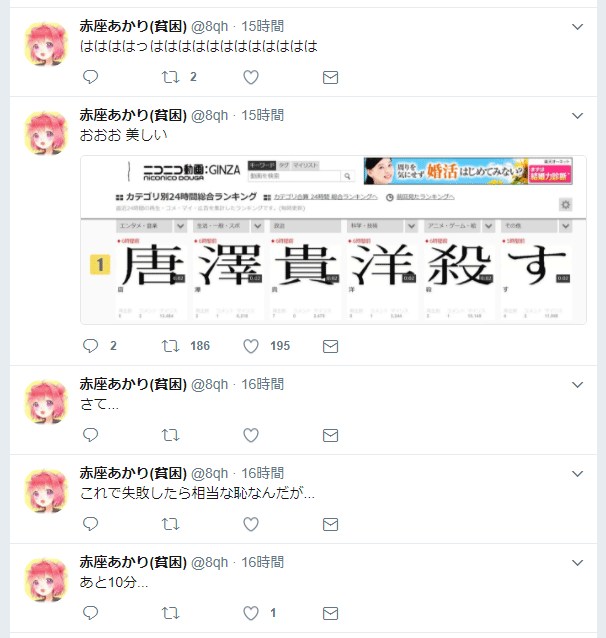606x638 pixels.
Task: Open the options chevron on the さて… tweet
Action: click(578, 385)
